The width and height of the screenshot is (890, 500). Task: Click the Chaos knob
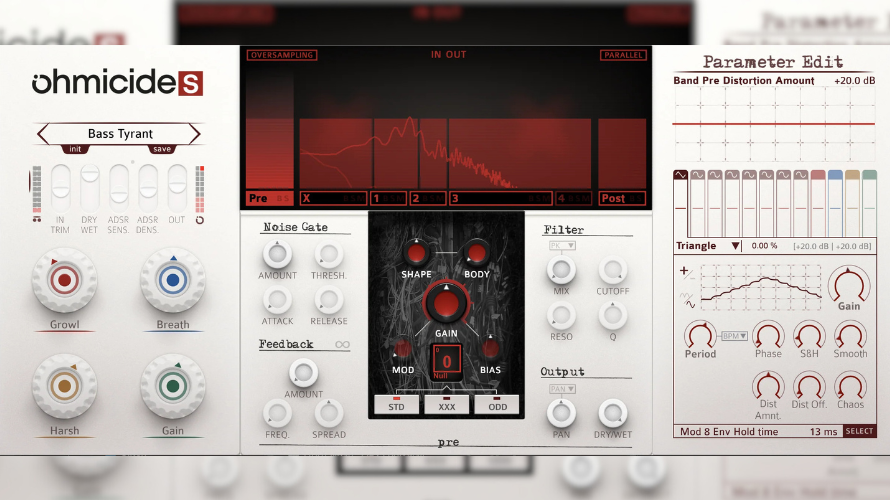coord(850,386)
